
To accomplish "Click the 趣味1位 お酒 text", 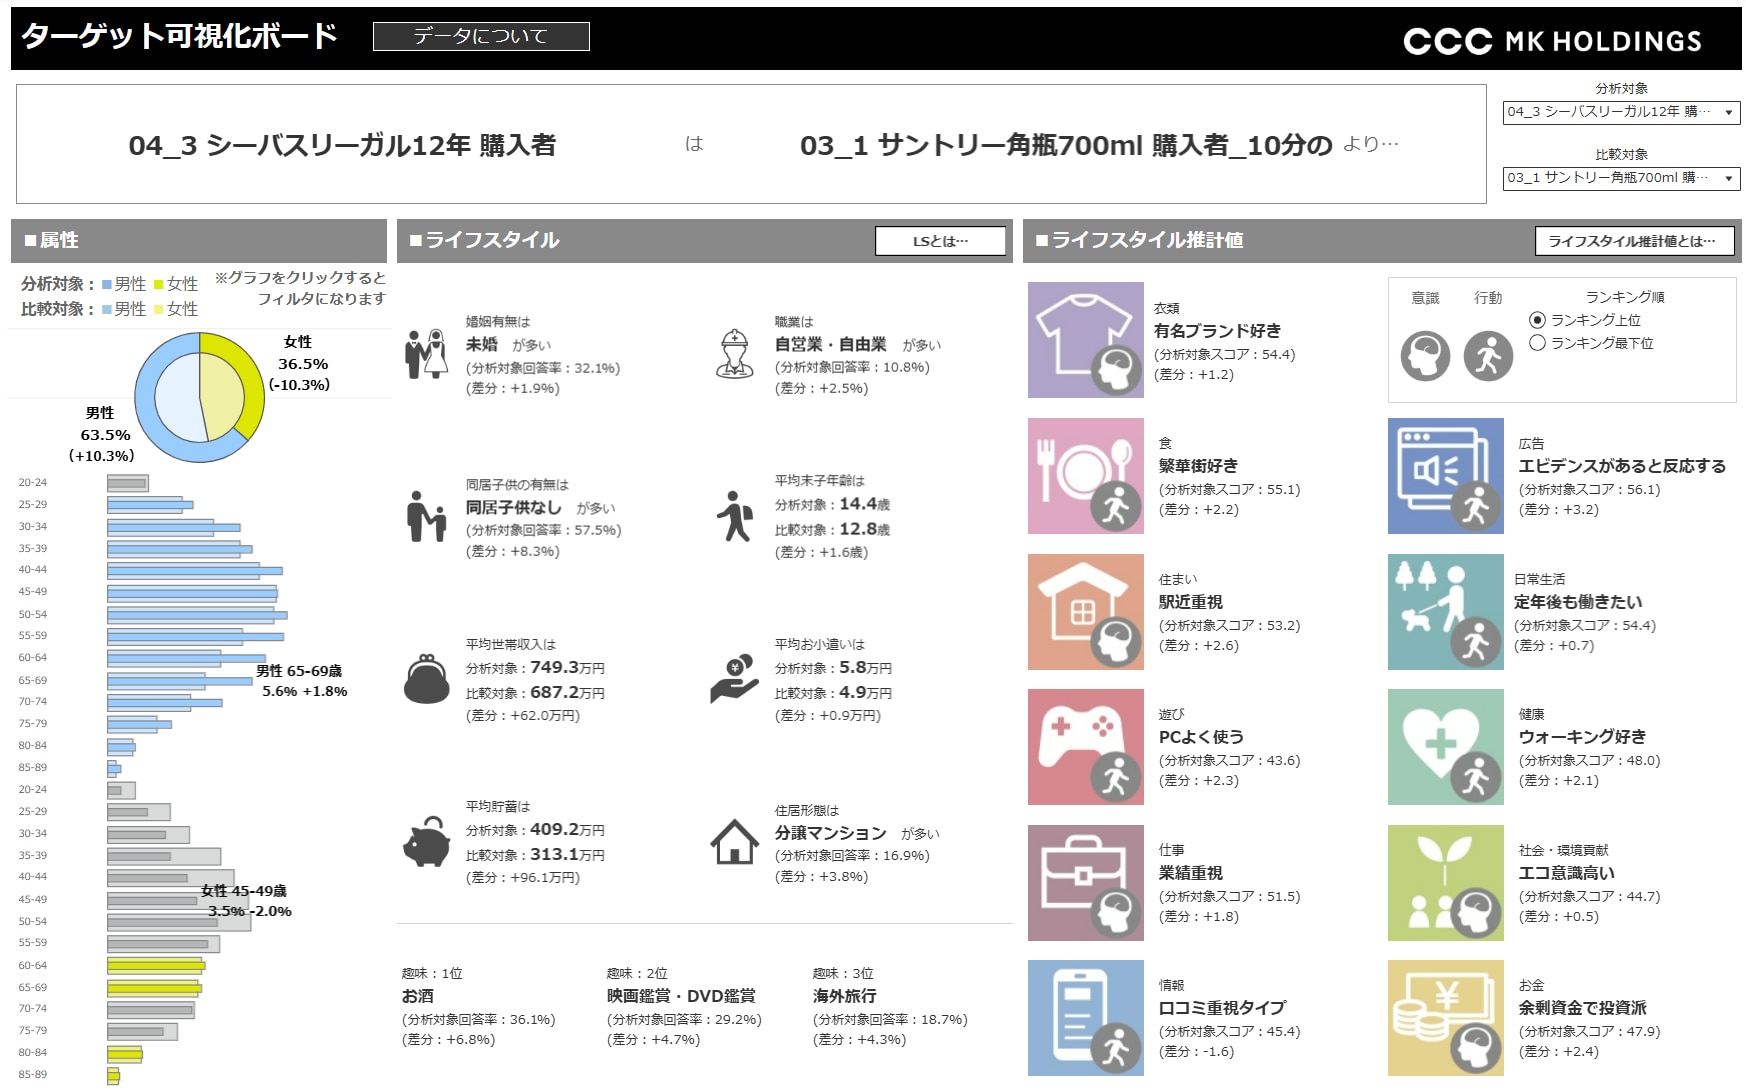I will coord(418,996).
